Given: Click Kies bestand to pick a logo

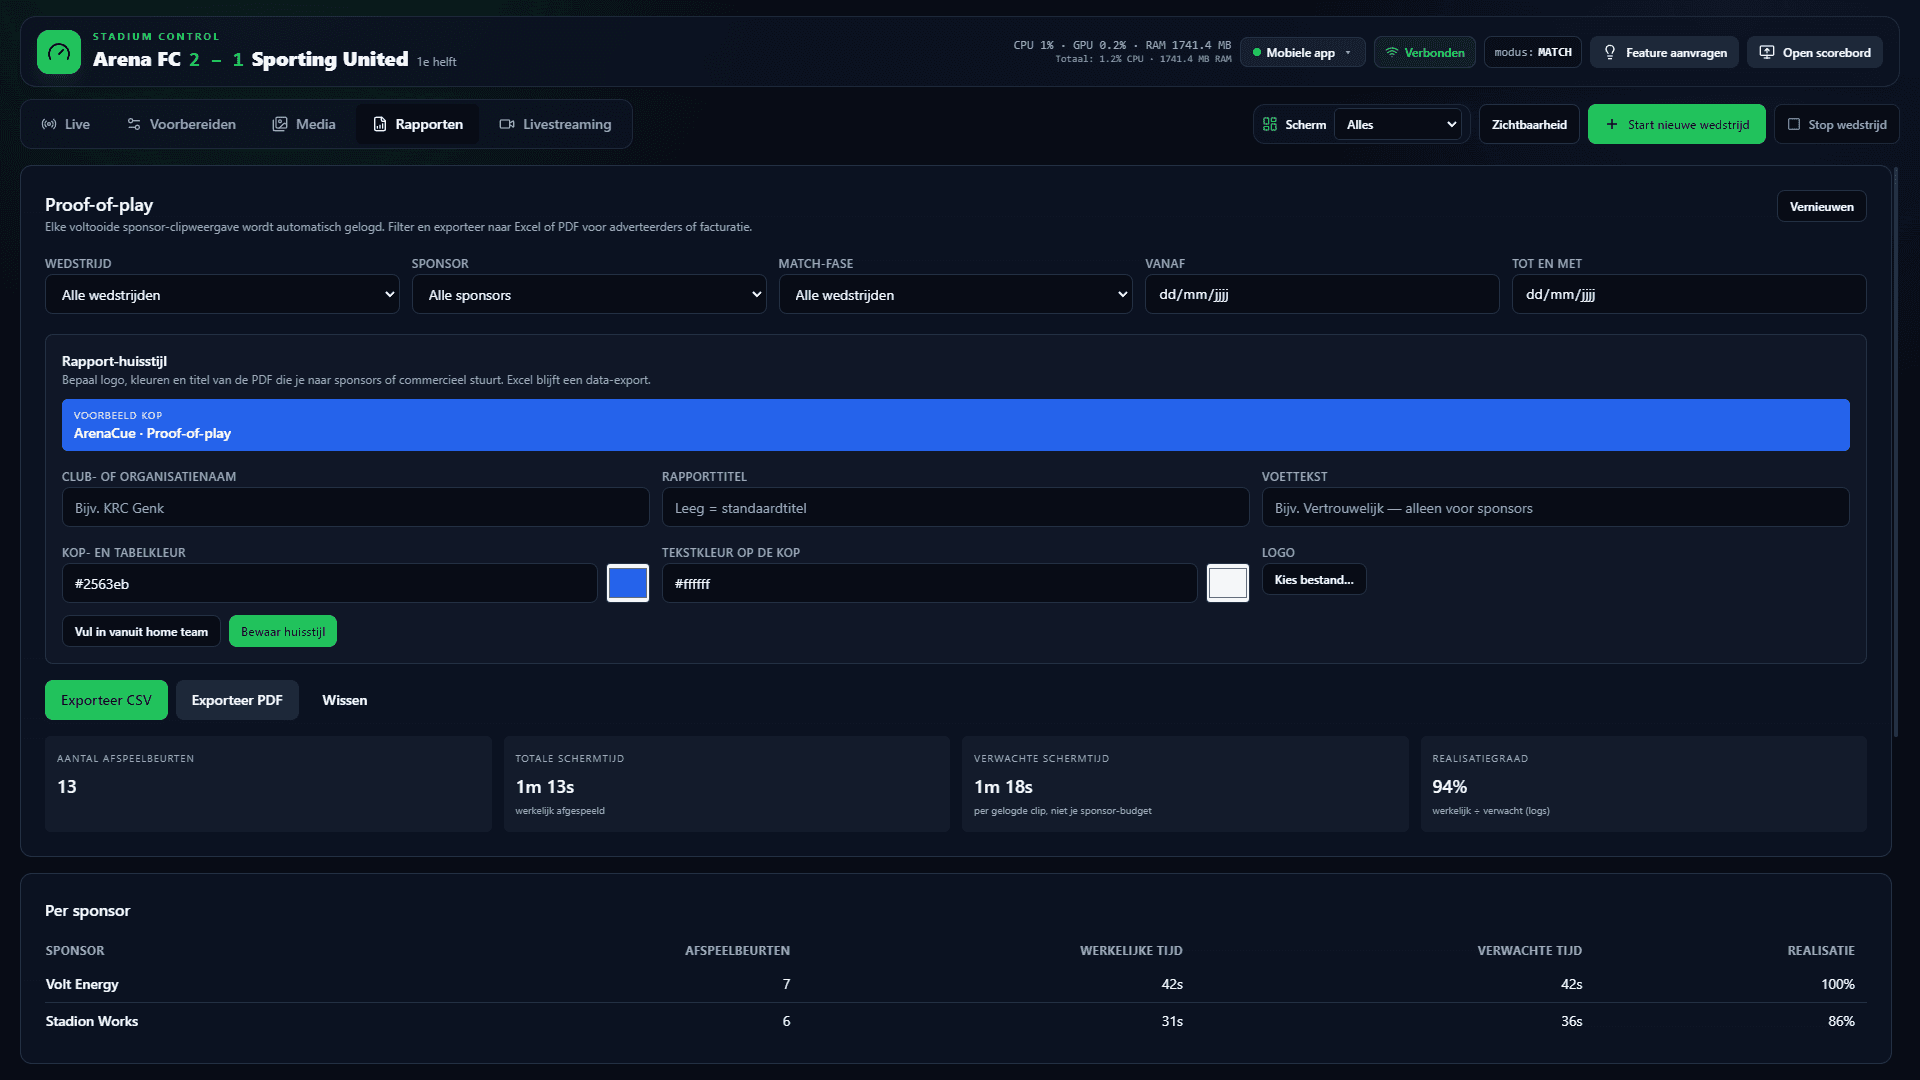Looking at the screenshot, I should (x=1314, y=580).
